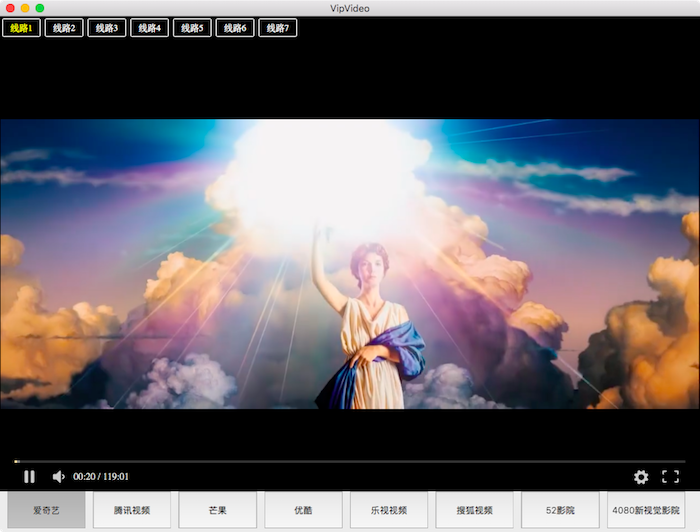Switch to 线路3
Screen dimensions: 700x532
[x=107, y=28]
